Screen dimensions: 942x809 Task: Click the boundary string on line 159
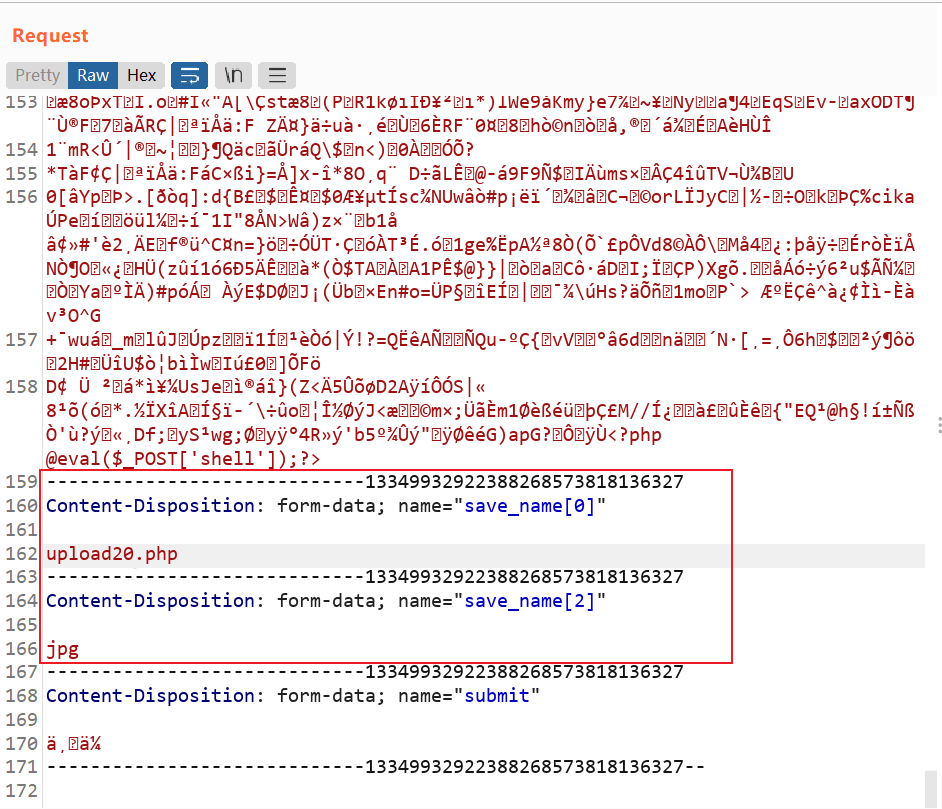(x=365, y=482)
